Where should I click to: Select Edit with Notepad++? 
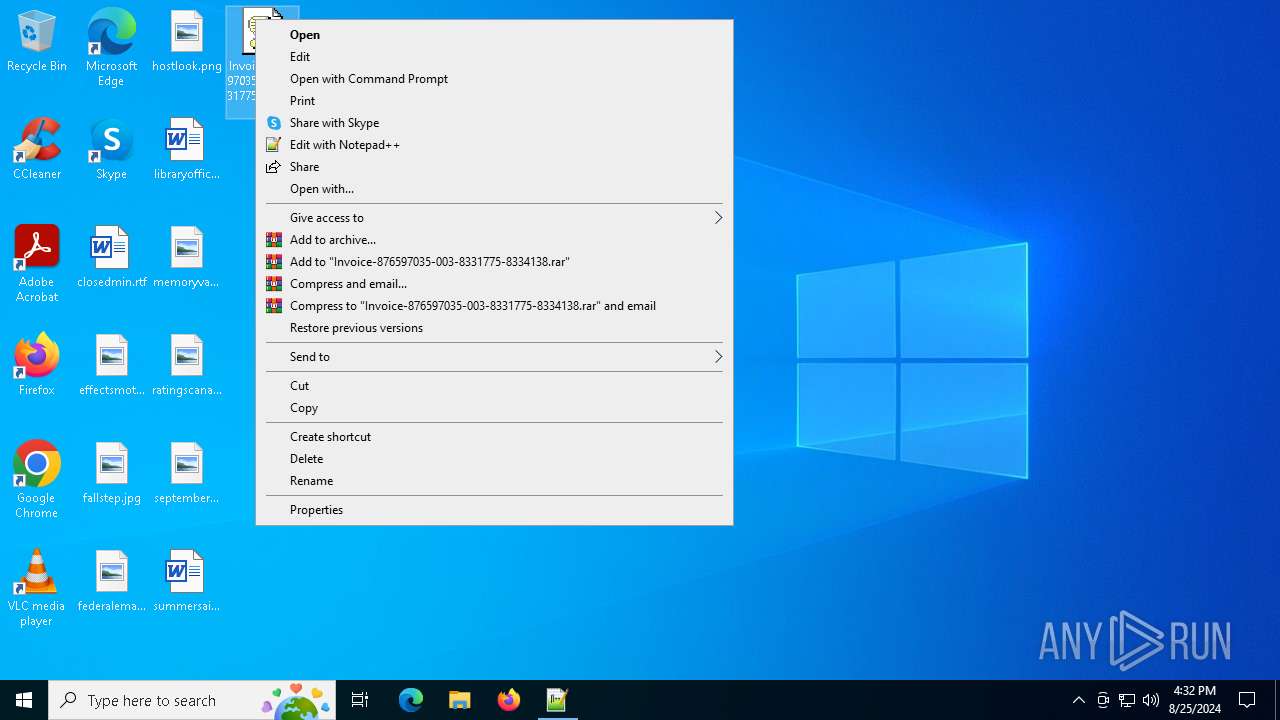pyautogui.click(x=494, y=145)
